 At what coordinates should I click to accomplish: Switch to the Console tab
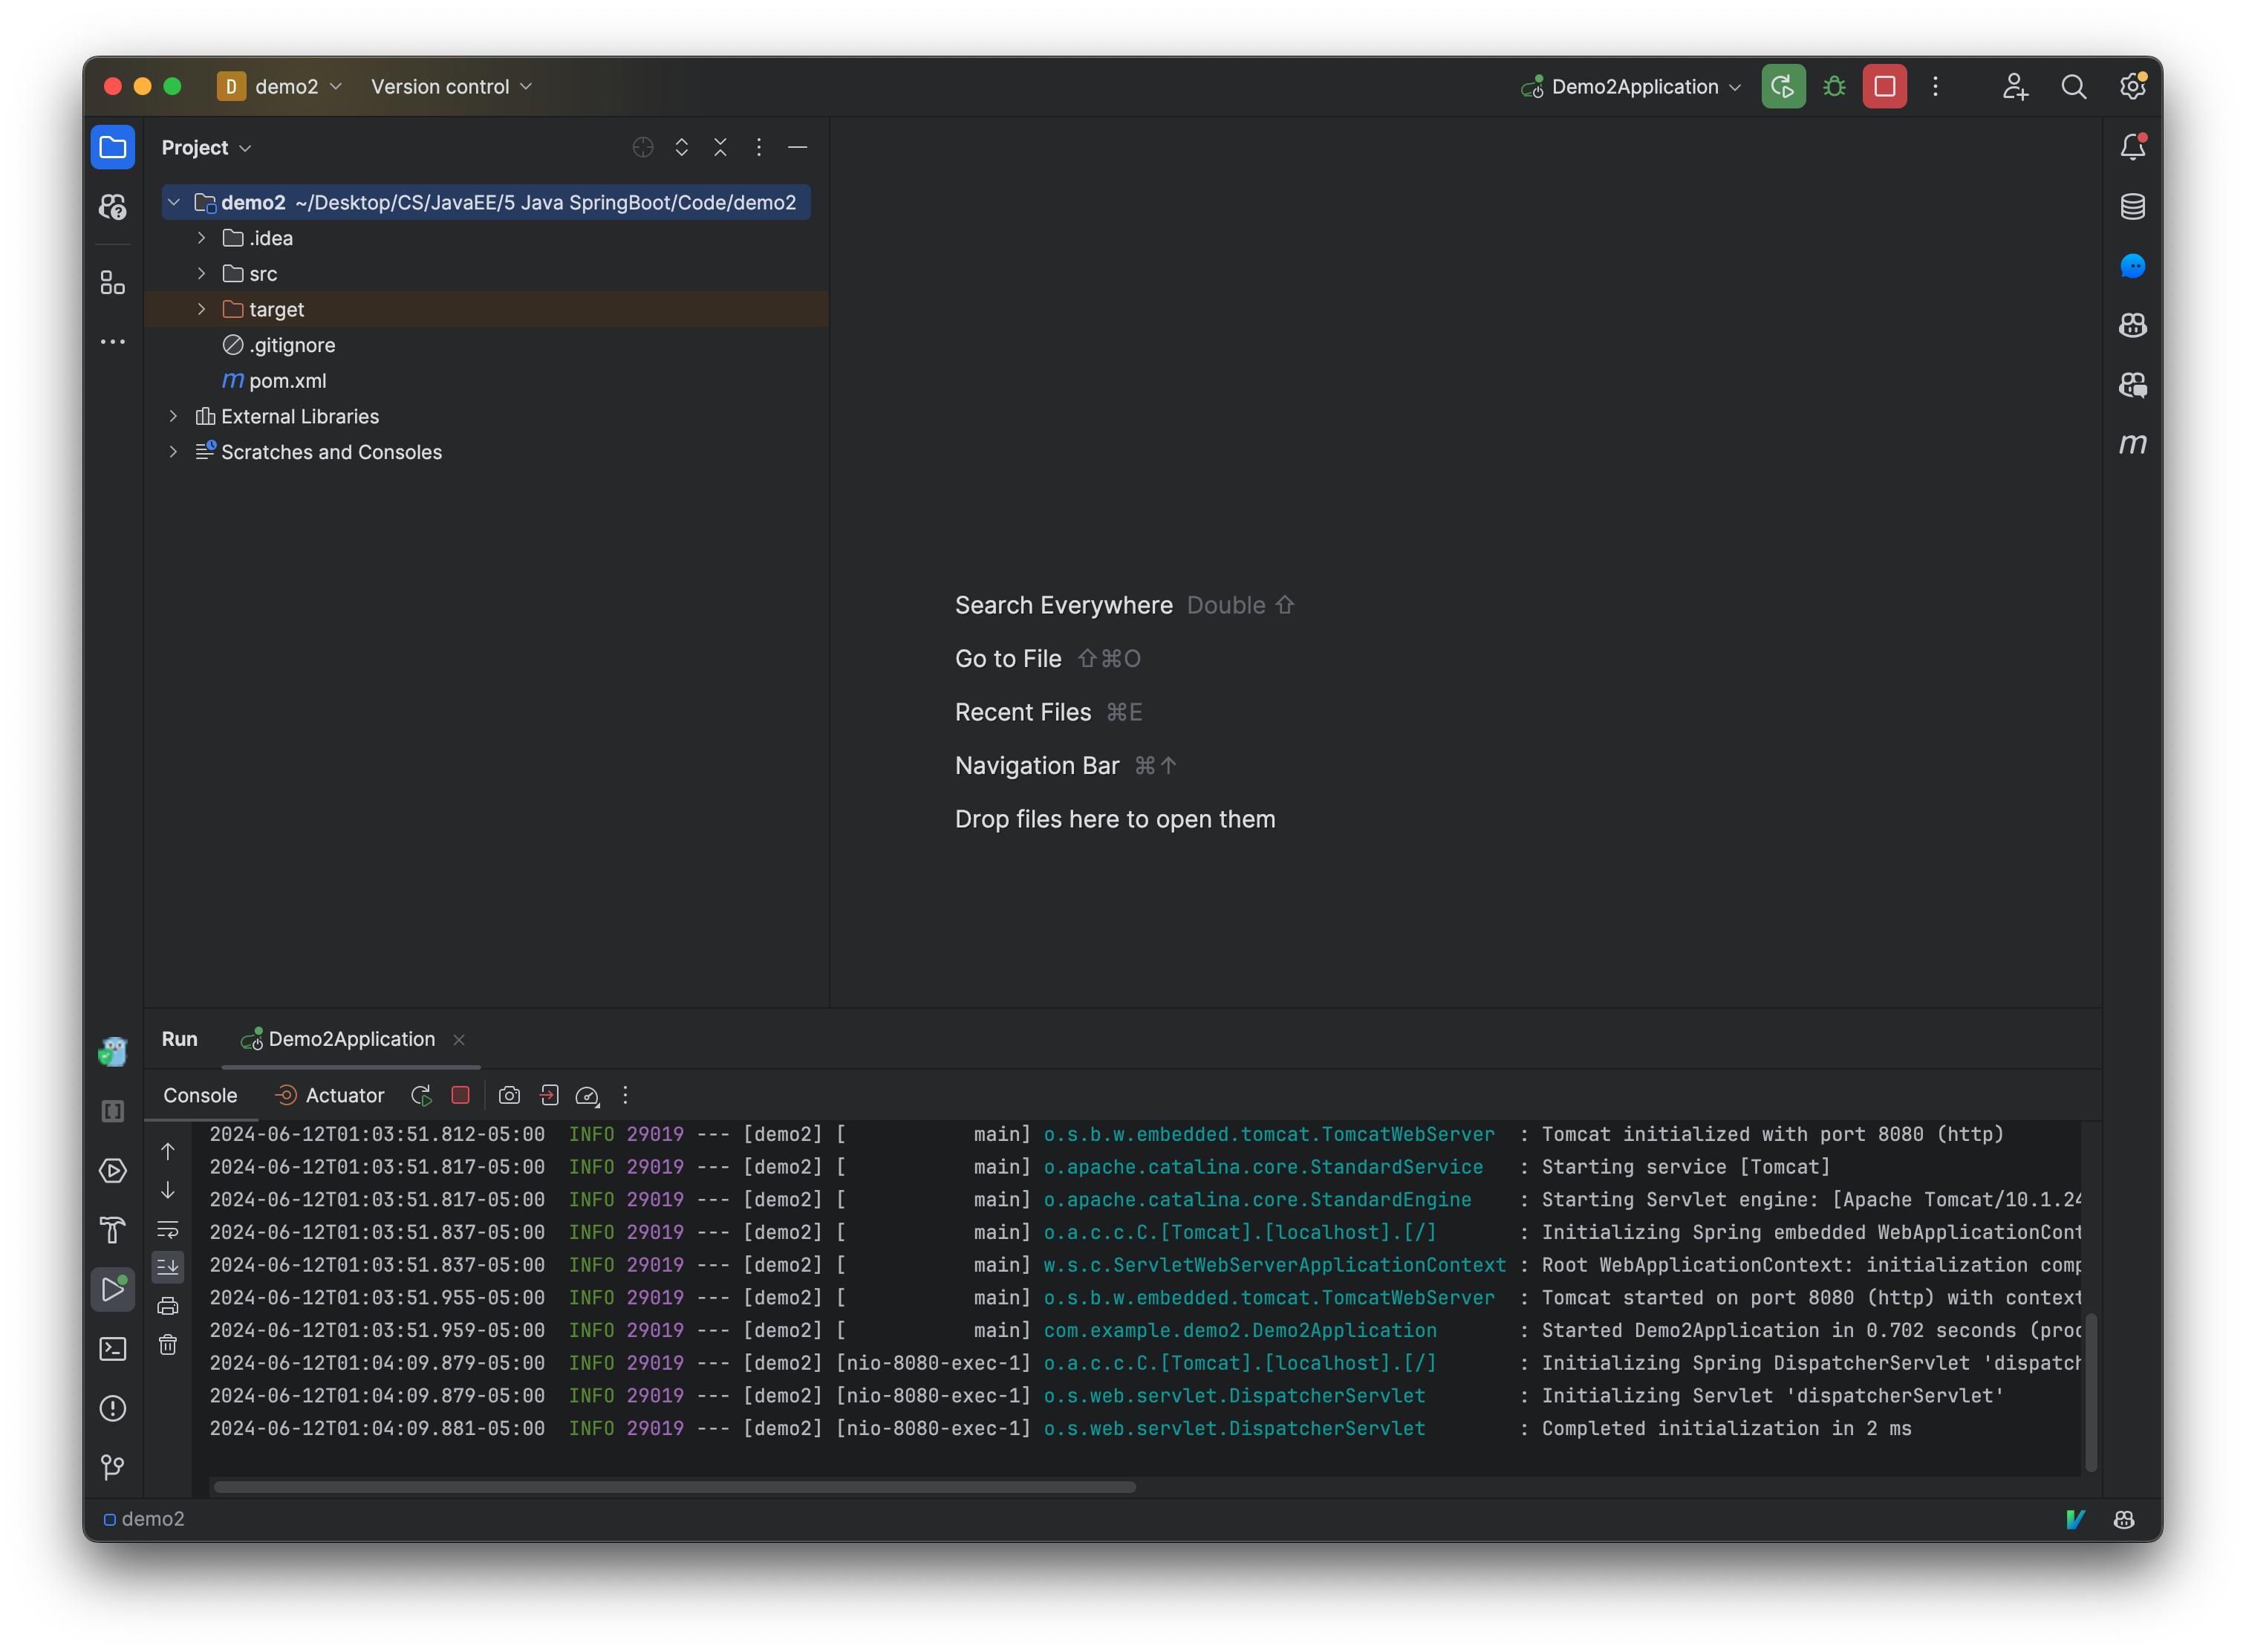tap(199, 1093)
